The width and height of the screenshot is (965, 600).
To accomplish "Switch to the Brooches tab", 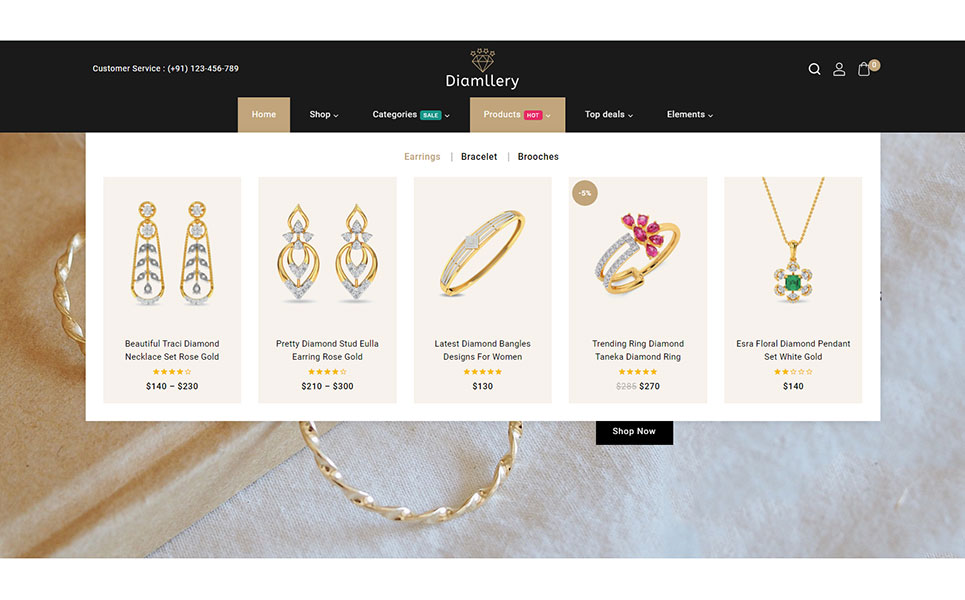I will coord(538,157).
